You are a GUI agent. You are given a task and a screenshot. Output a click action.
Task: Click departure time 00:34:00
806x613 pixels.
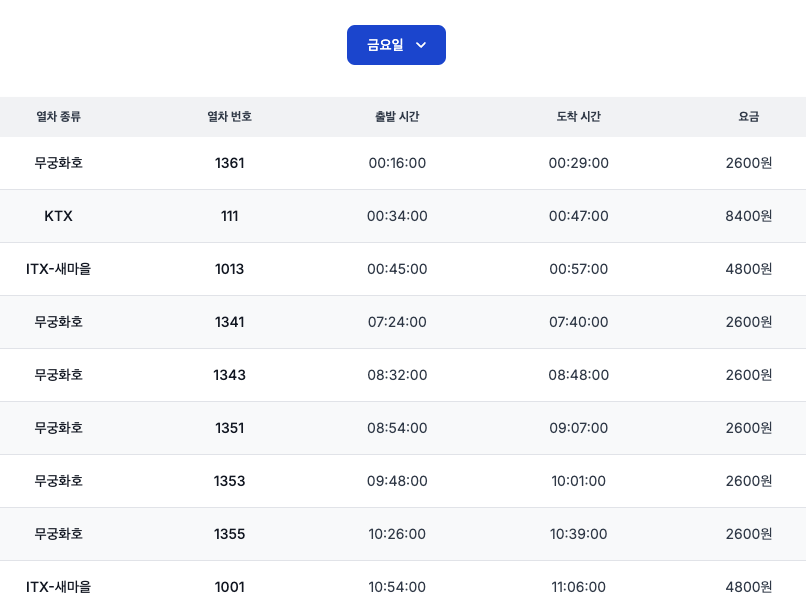pyautogui.click(x=397, y=216)
